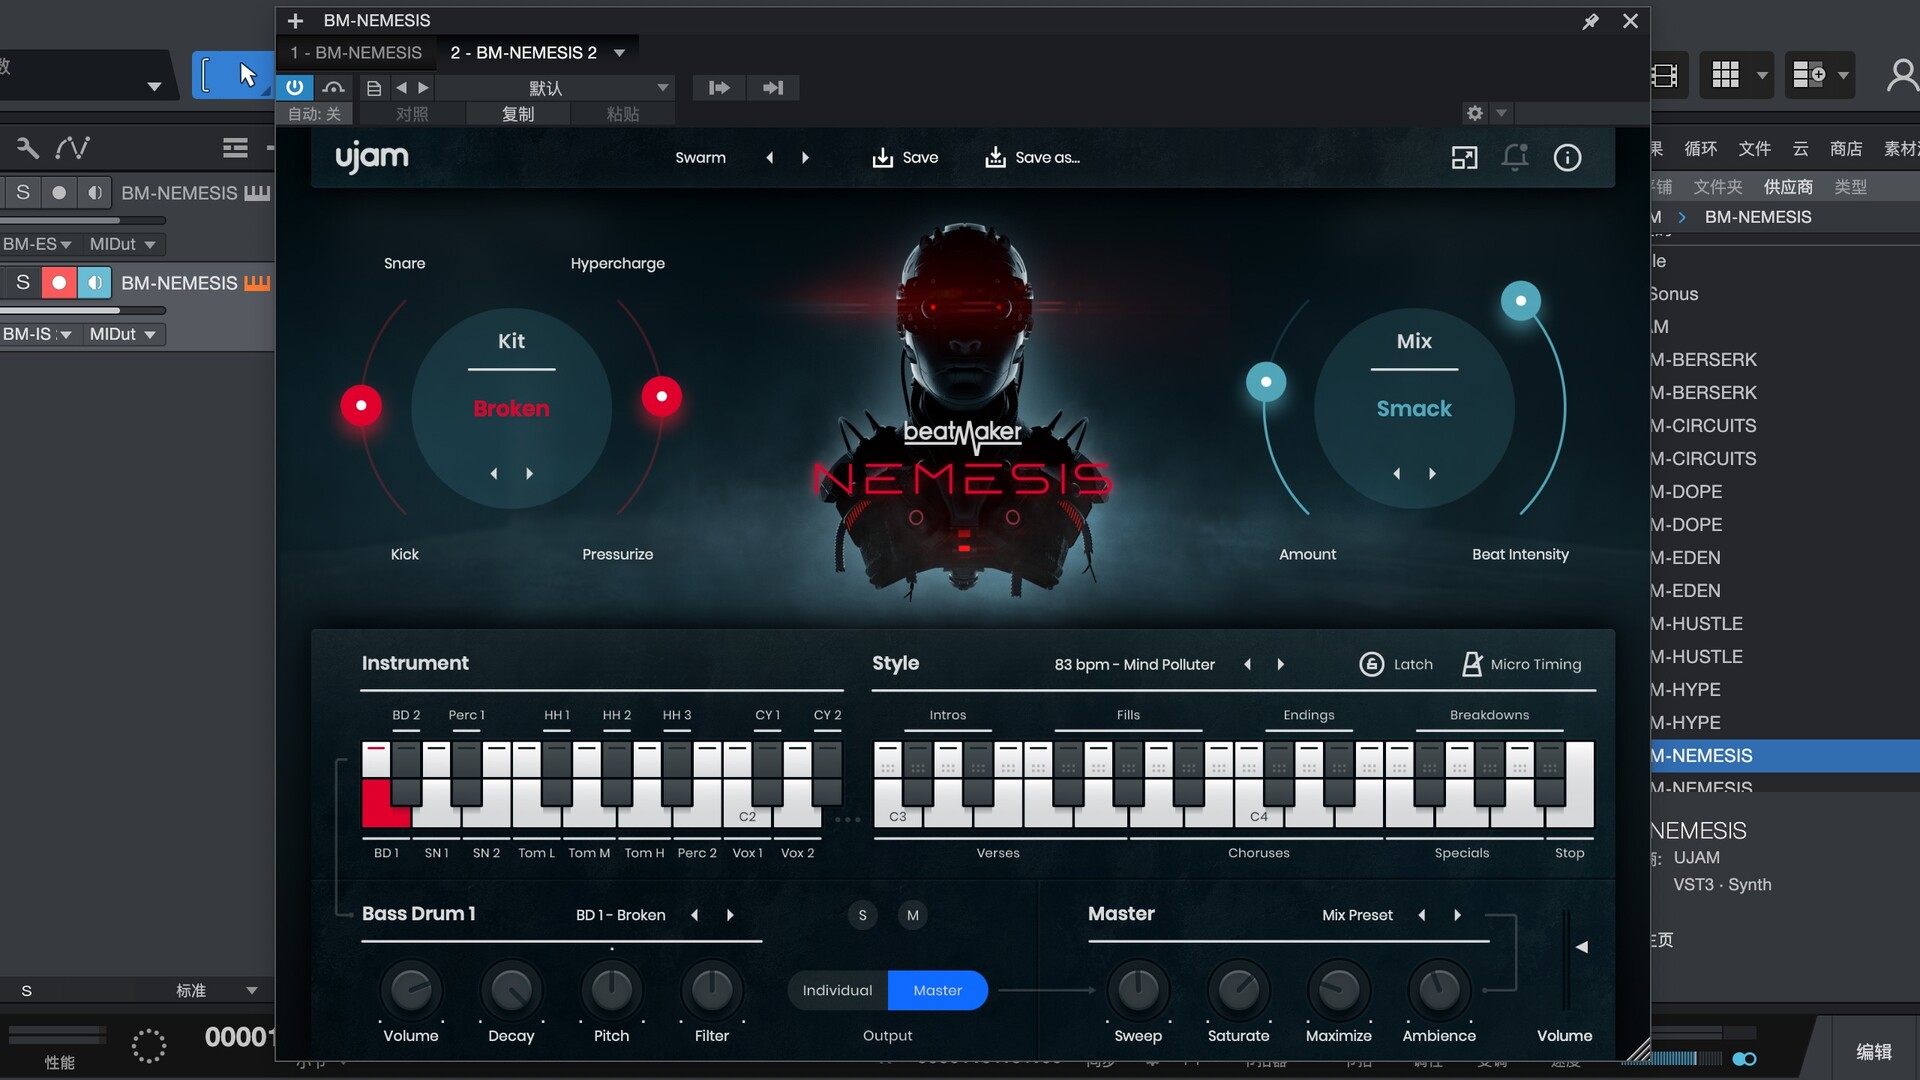Image resolution: width=1920 pixels, height=1080 pixels.
Task: Click the Beat Intensity slider handle
Action: (x=1521, y=300)
